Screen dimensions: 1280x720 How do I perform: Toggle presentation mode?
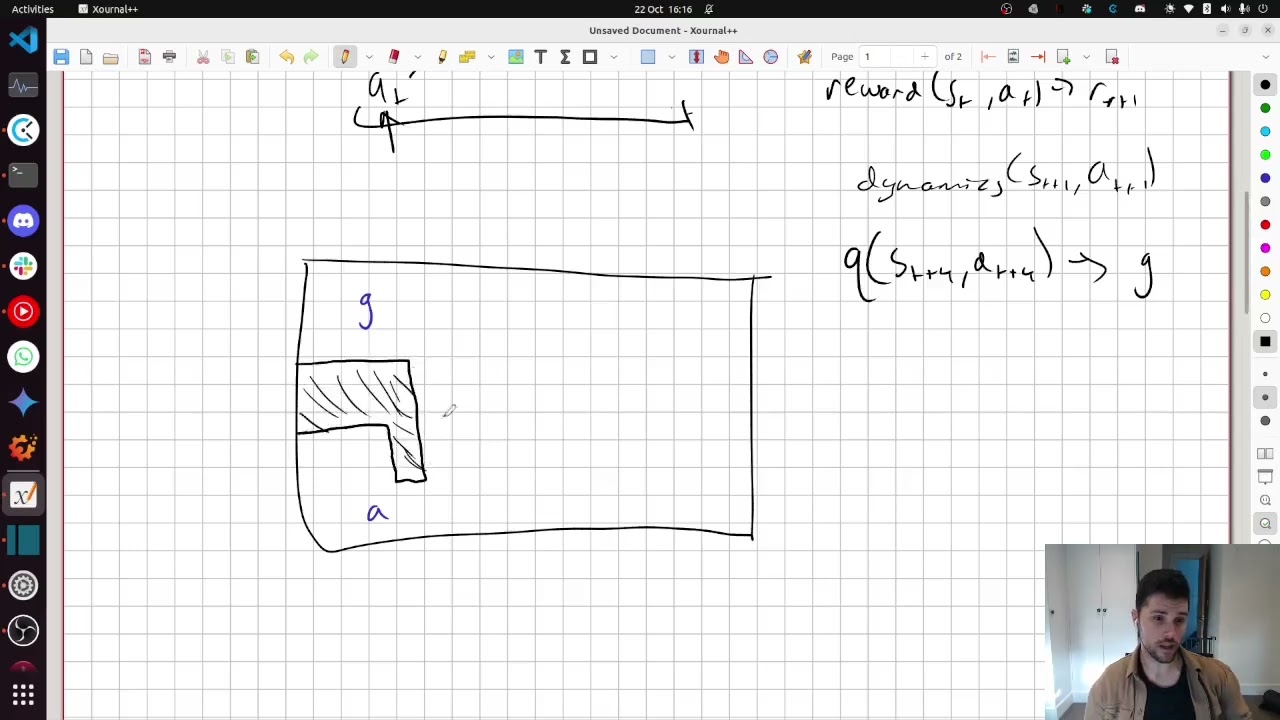(1265, 477)
